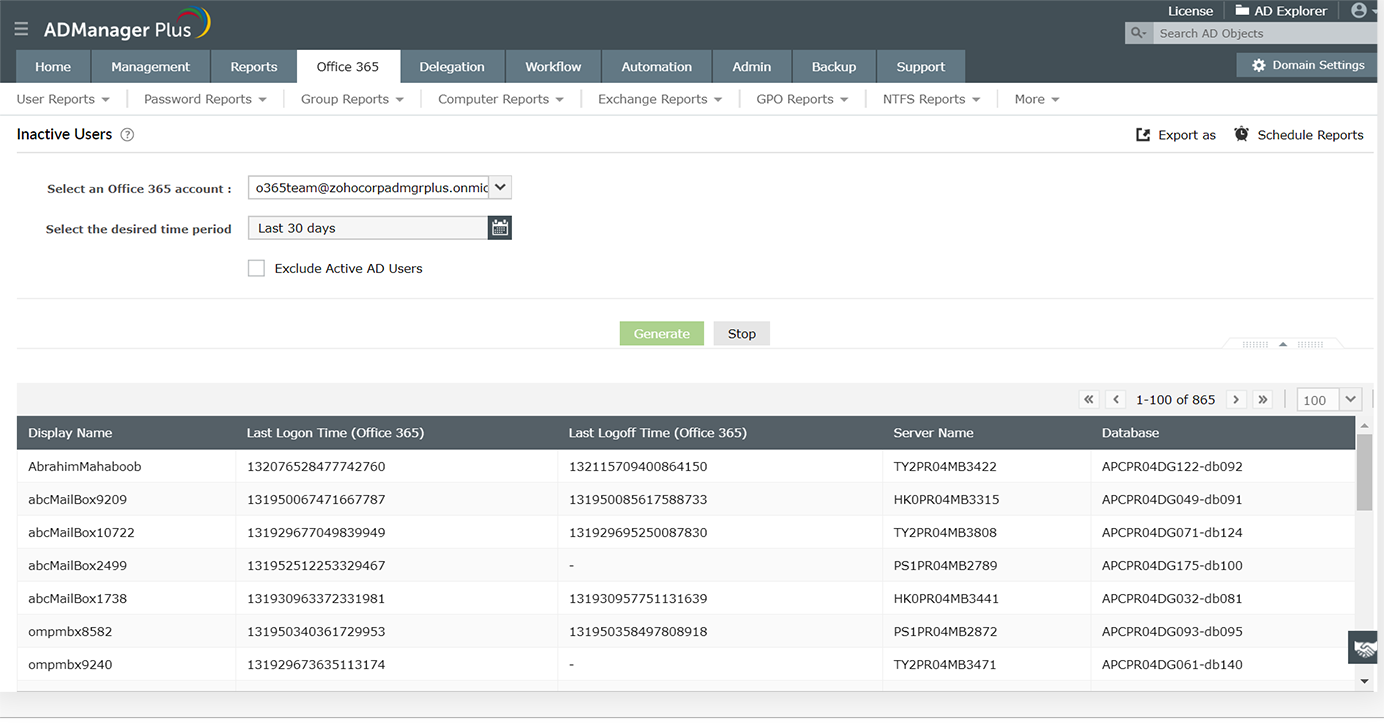Click the Domain Settings button
Viewport: 1384px width, 723px height.
(x=1307, y=65)
